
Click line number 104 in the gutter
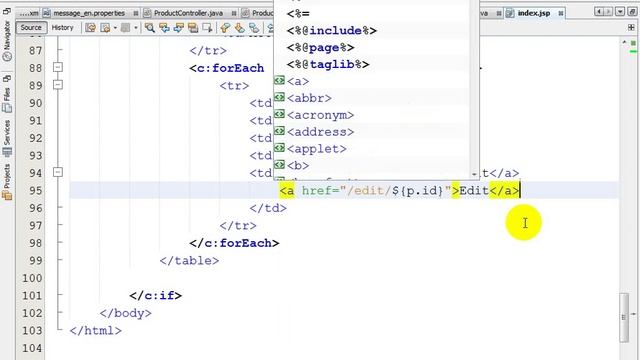tap(32, 348)
